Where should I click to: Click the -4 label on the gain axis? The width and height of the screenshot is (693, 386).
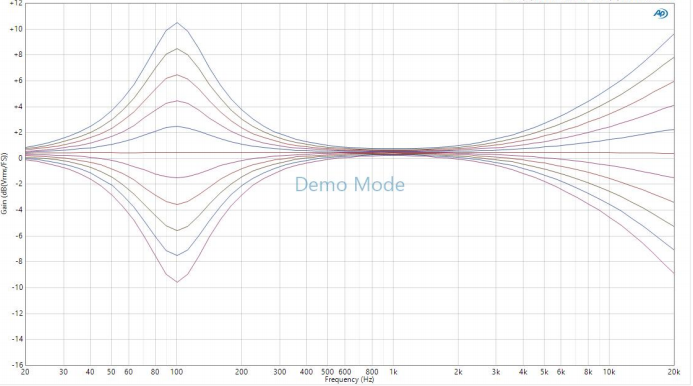pos(18,210)
